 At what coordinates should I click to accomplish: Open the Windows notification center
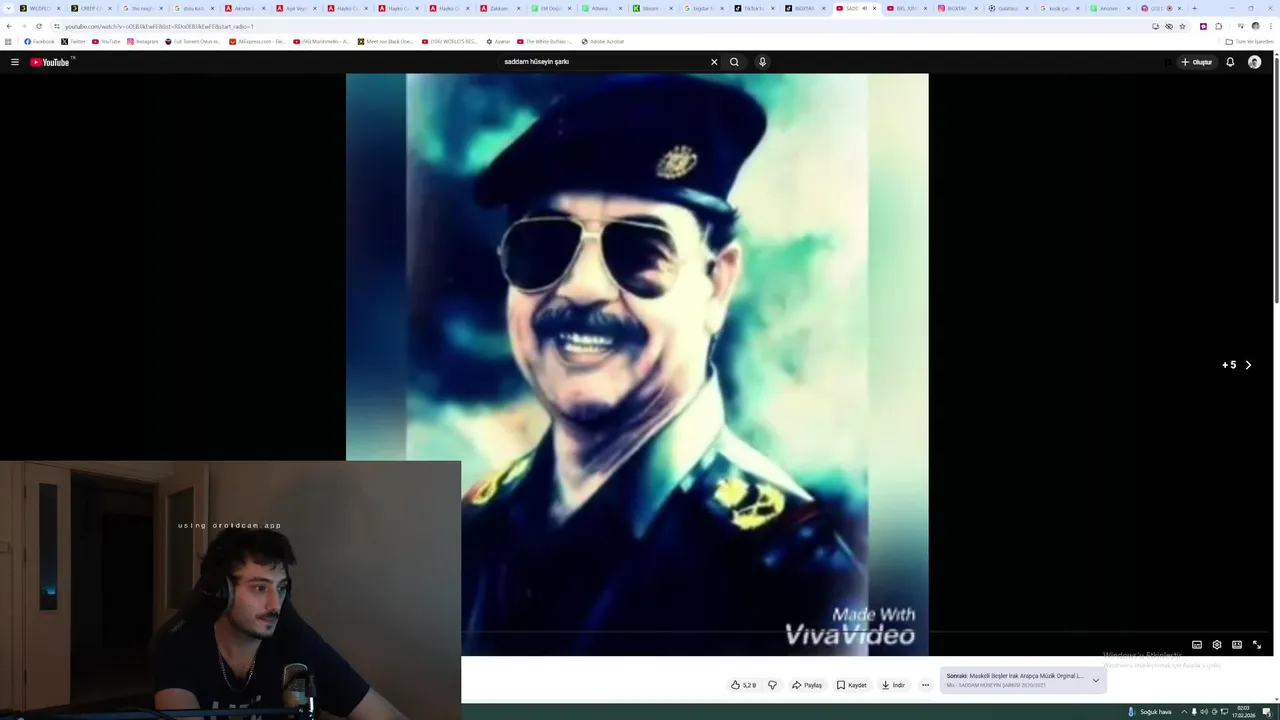[x=1266, y=712]
